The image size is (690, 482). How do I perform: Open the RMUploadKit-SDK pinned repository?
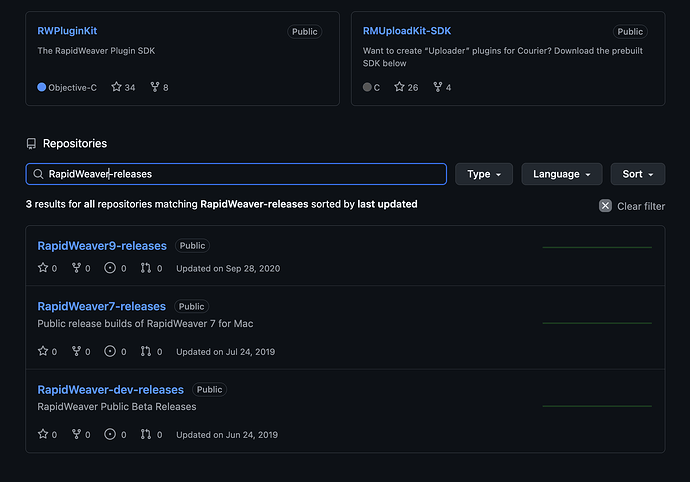tap(407, 32)
